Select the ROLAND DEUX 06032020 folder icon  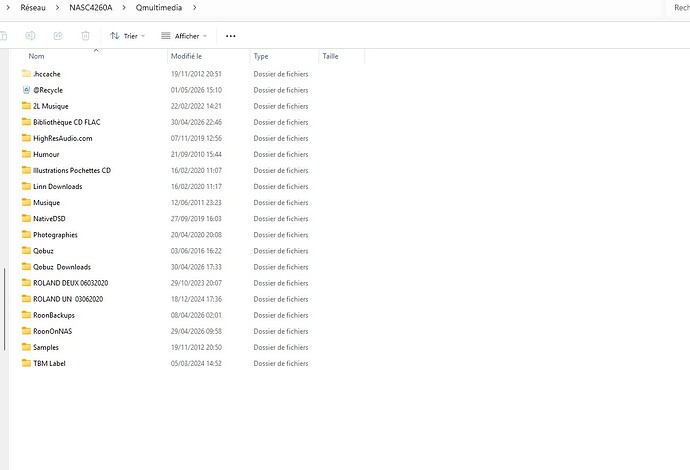[x=26, y=283]
